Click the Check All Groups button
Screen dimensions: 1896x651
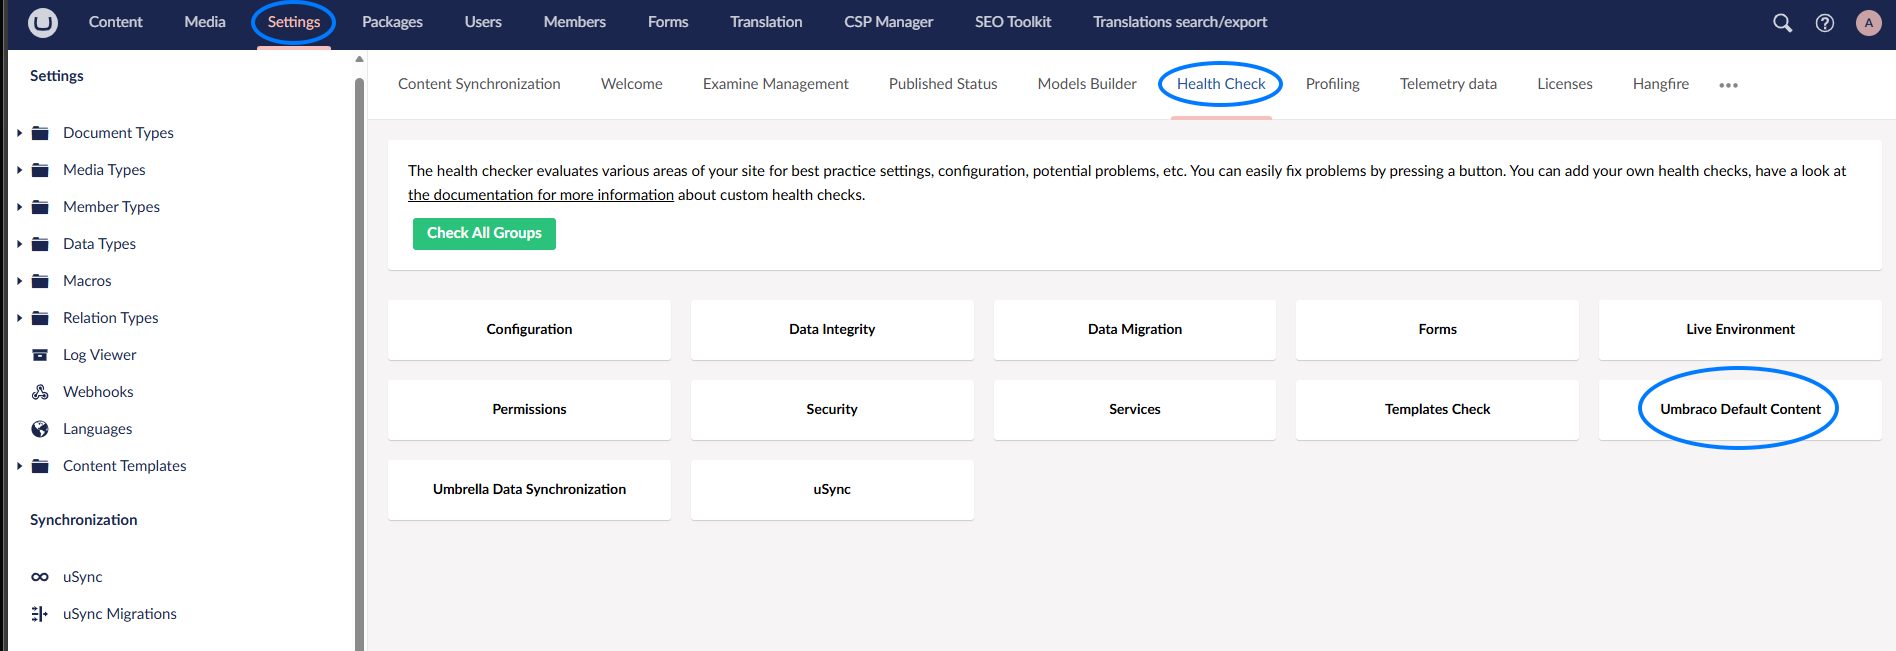484,233
